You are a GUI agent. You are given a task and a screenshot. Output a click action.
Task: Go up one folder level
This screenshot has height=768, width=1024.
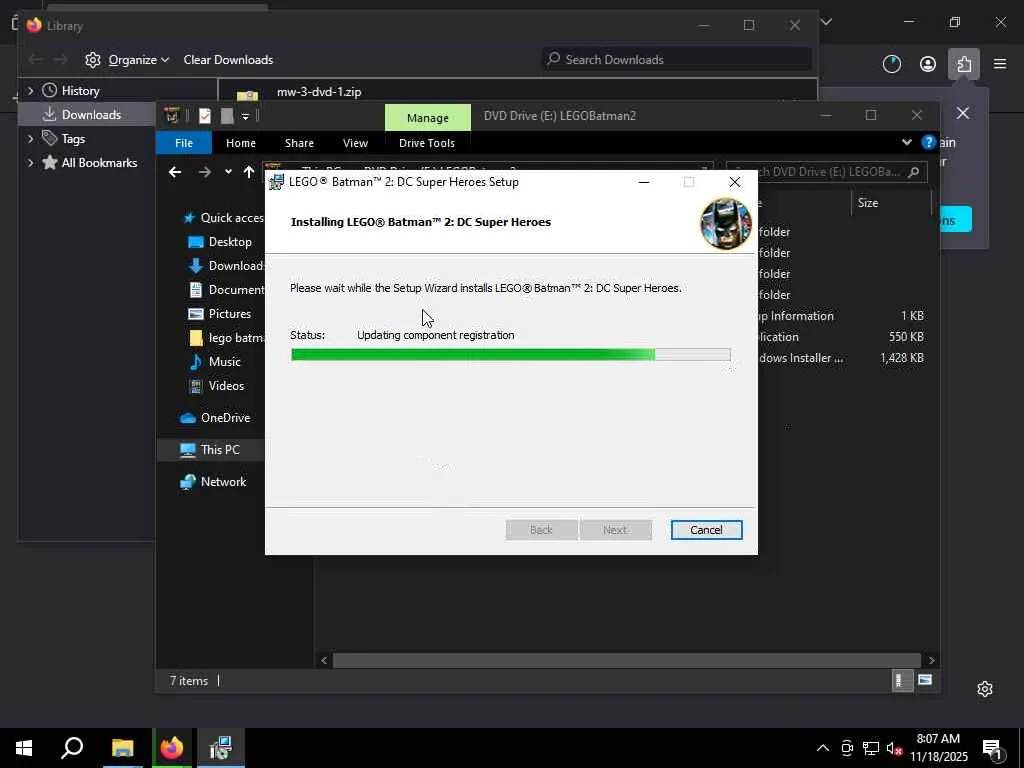coord(249,172)
